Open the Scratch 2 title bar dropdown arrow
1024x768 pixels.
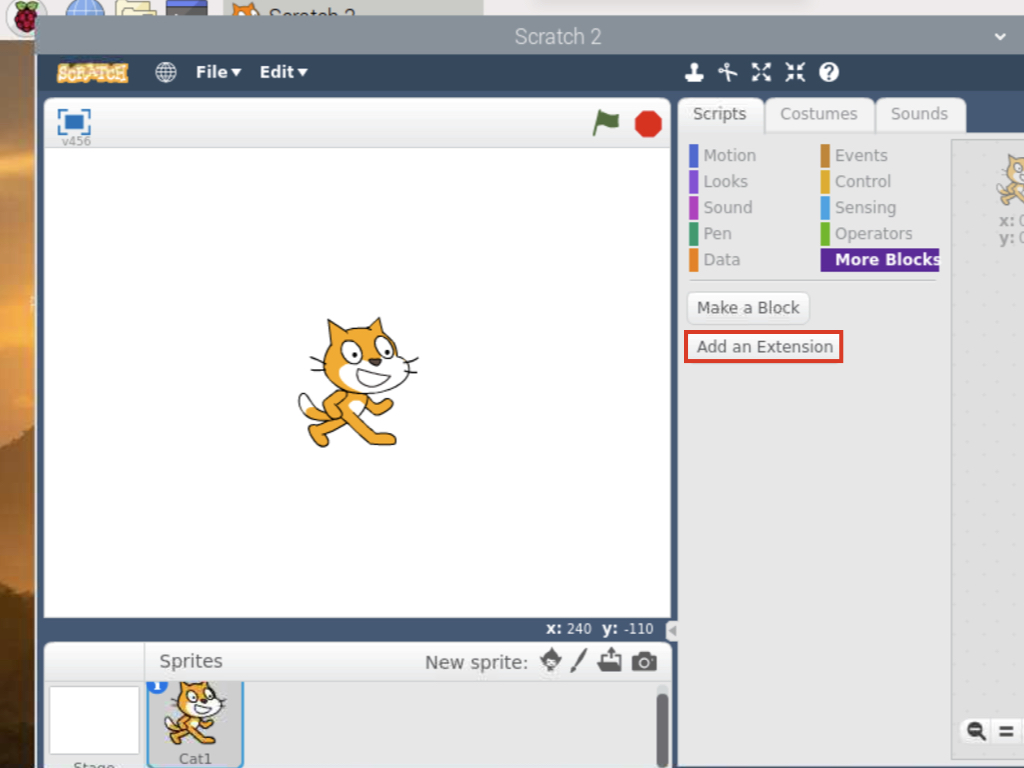click(x=1000, y=37)
